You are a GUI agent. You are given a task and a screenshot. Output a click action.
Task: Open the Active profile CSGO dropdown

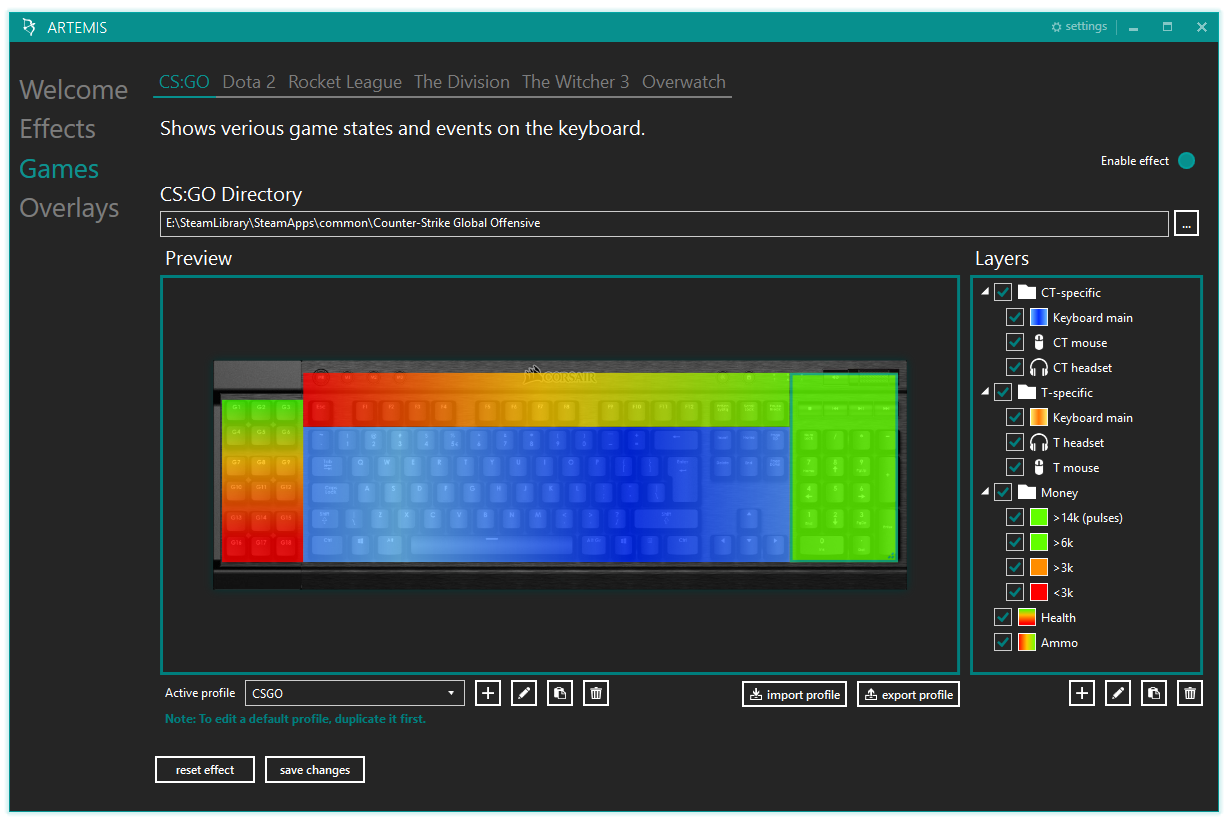pyautogui.click(x=355, y=693)
